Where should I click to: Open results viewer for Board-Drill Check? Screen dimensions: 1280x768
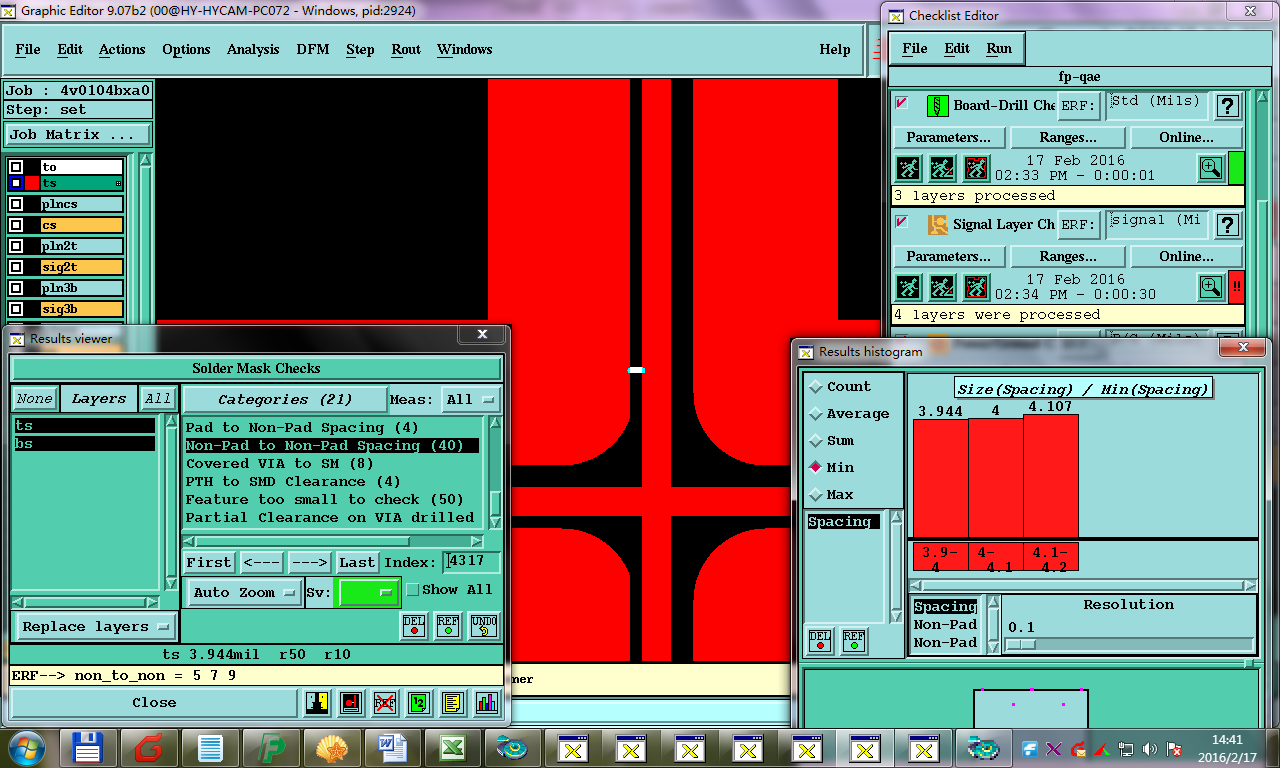point(1210,168)
